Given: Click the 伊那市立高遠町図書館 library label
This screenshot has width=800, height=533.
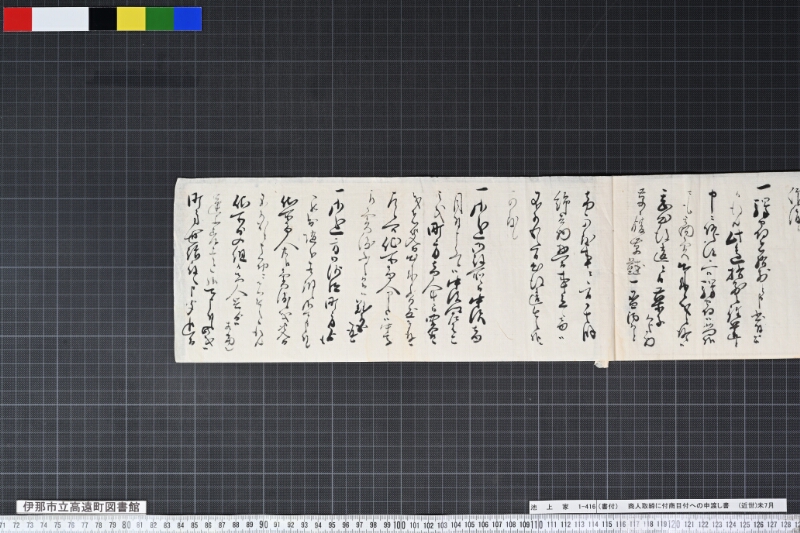Looking at the screenshot, I should 81,507.
